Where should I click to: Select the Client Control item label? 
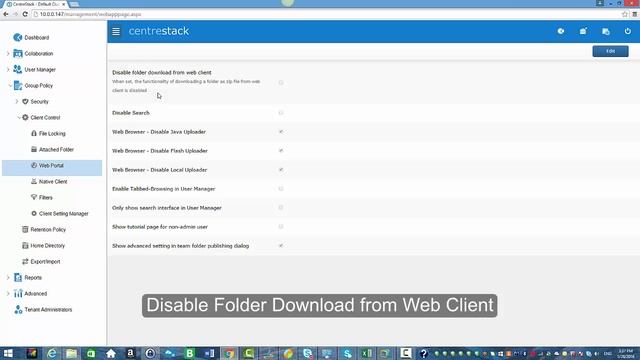(45, 118)
